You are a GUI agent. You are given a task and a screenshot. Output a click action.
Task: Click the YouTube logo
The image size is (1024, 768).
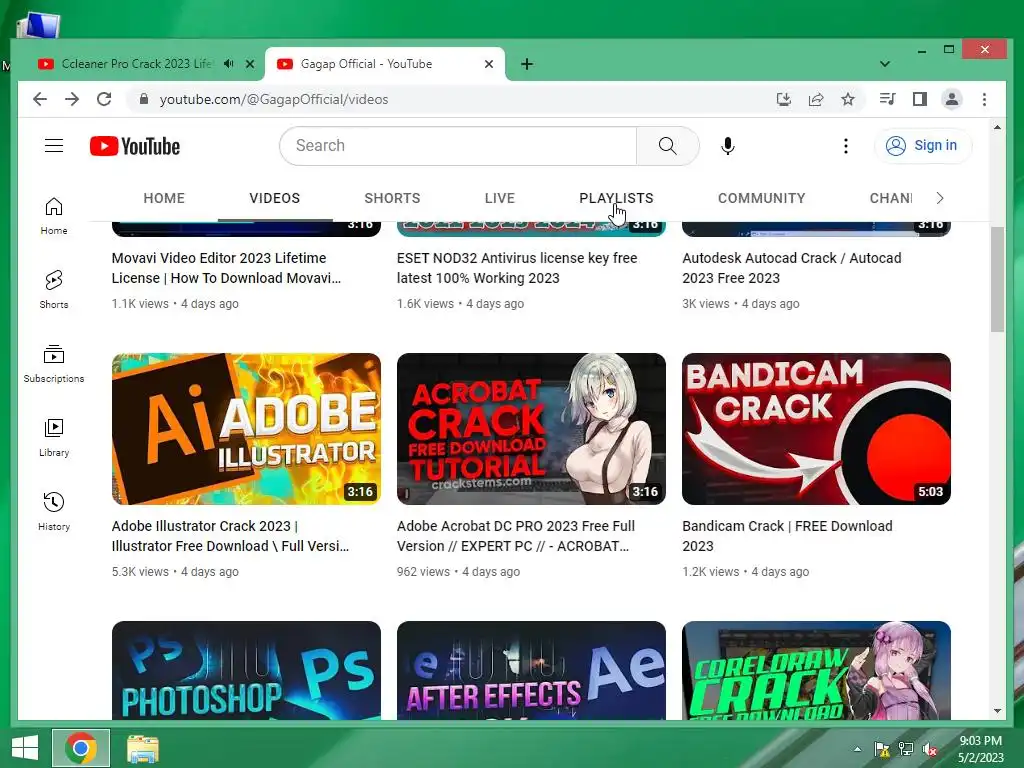point(135,146)
